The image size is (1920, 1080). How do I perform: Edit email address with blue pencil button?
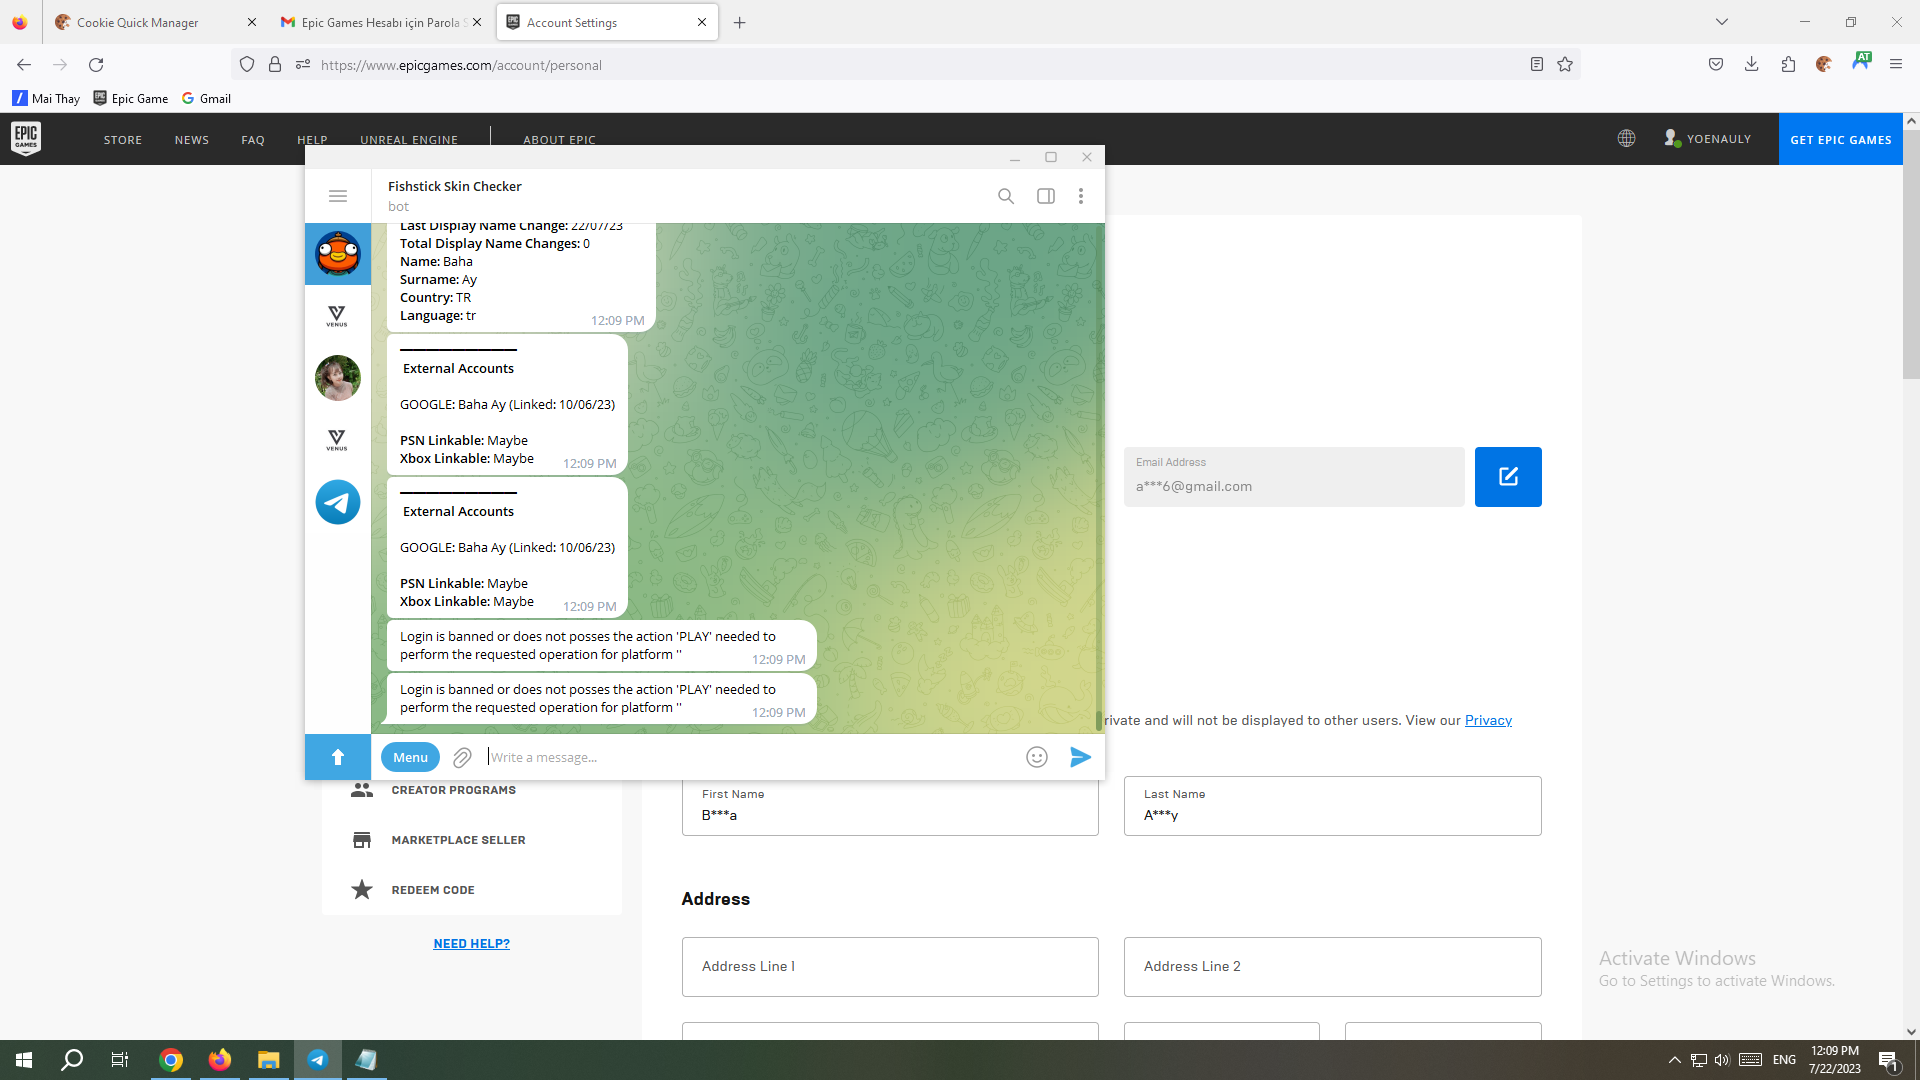pyautogui.click(x=1508, y=477)
